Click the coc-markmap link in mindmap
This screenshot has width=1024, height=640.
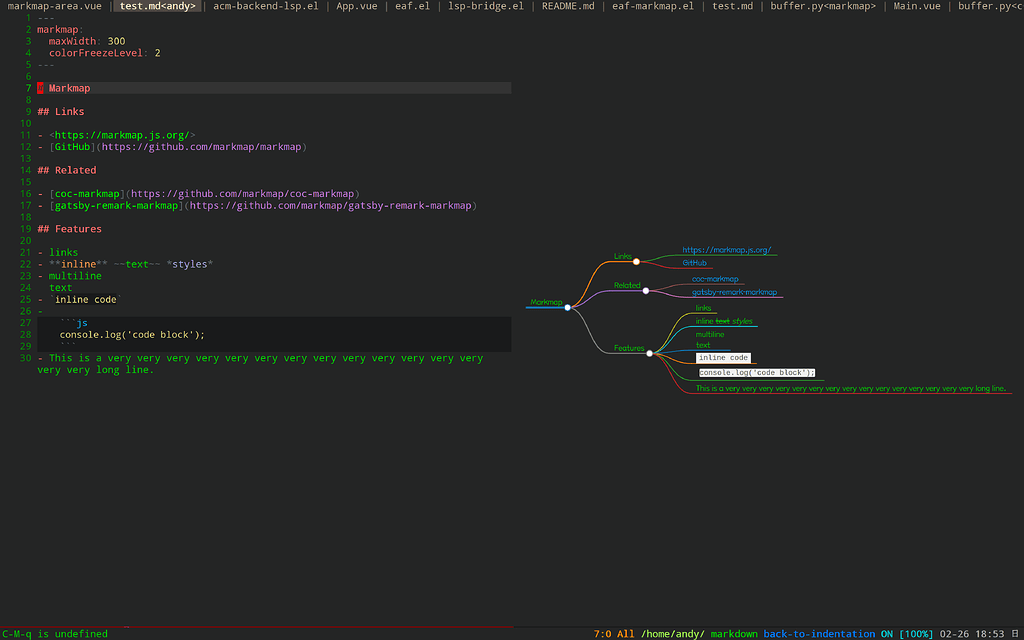point(715,279)
